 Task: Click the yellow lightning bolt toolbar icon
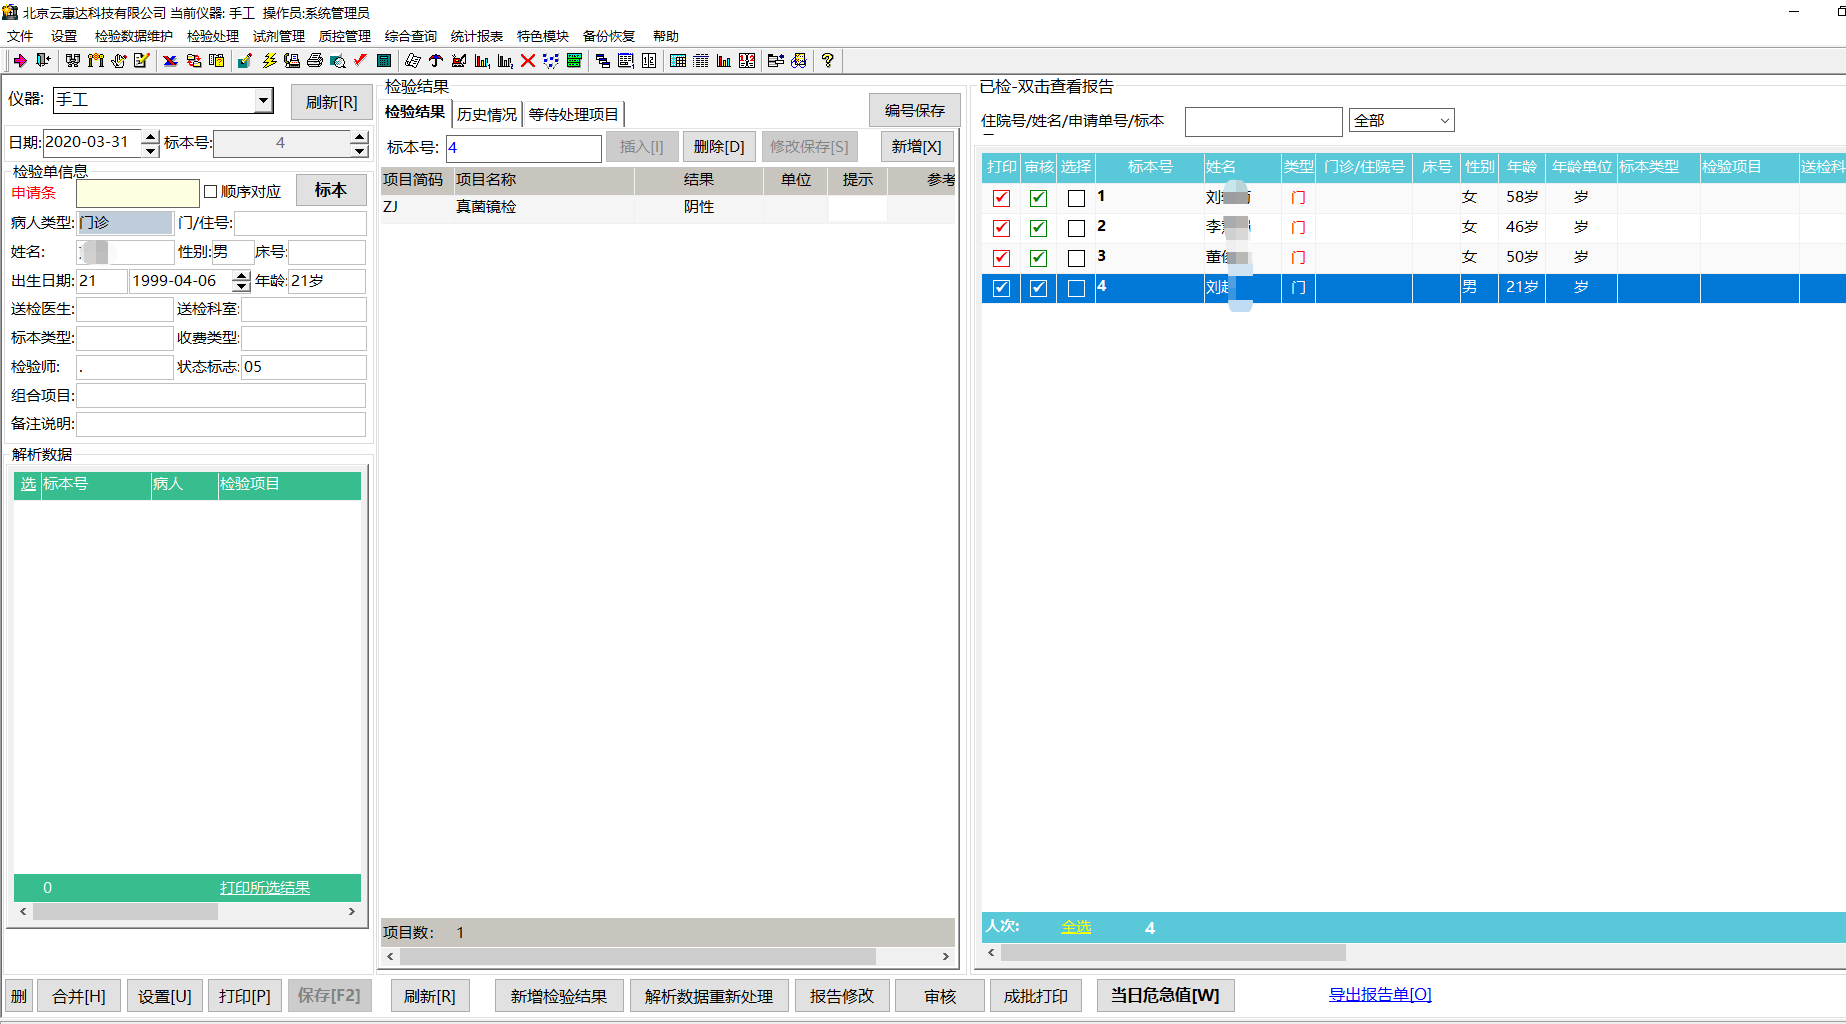click(x=269, y=61)
